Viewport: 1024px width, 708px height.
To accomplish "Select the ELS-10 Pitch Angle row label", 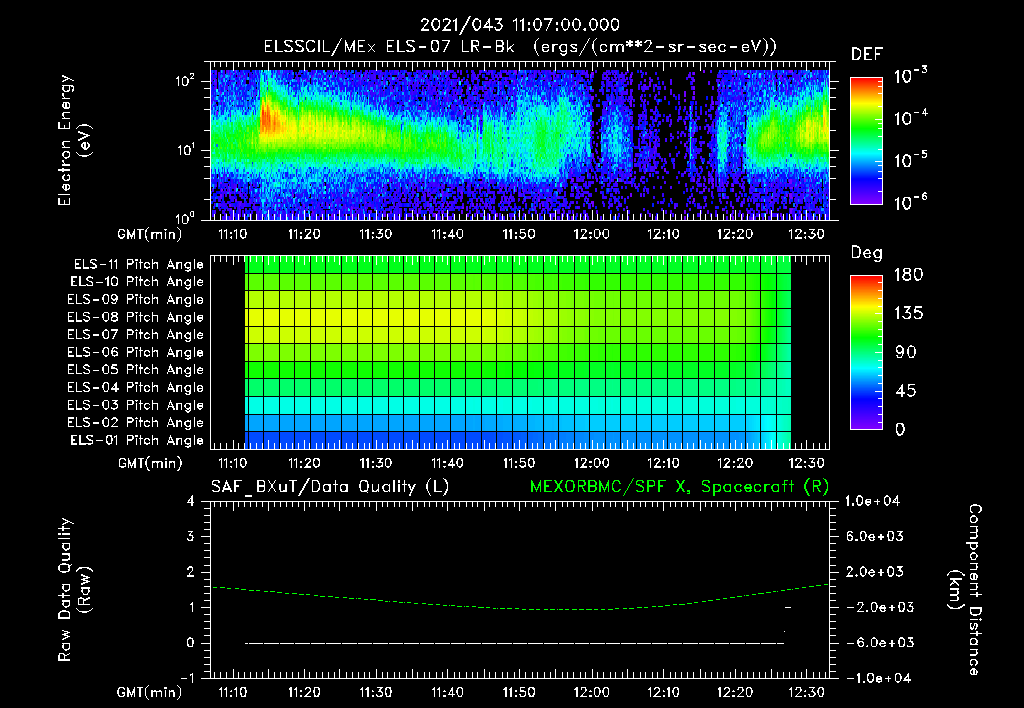I will point(137,282).
